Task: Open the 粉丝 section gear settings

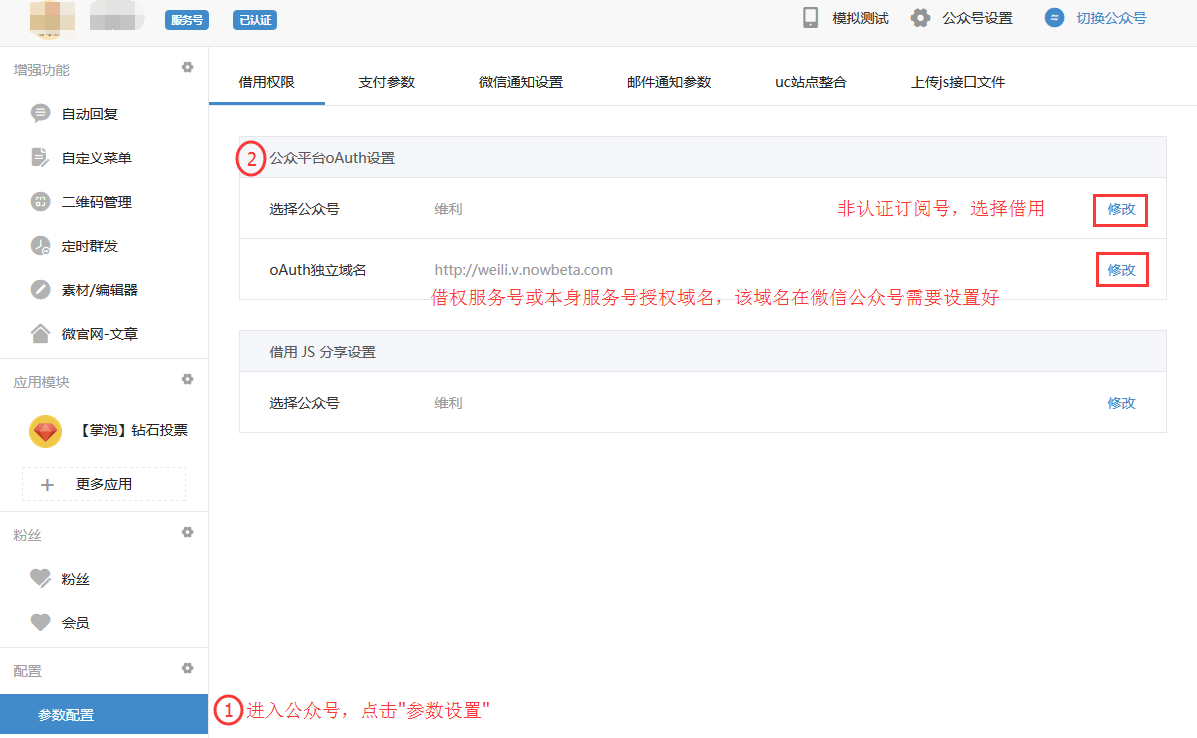Action: tap(187, 532)
